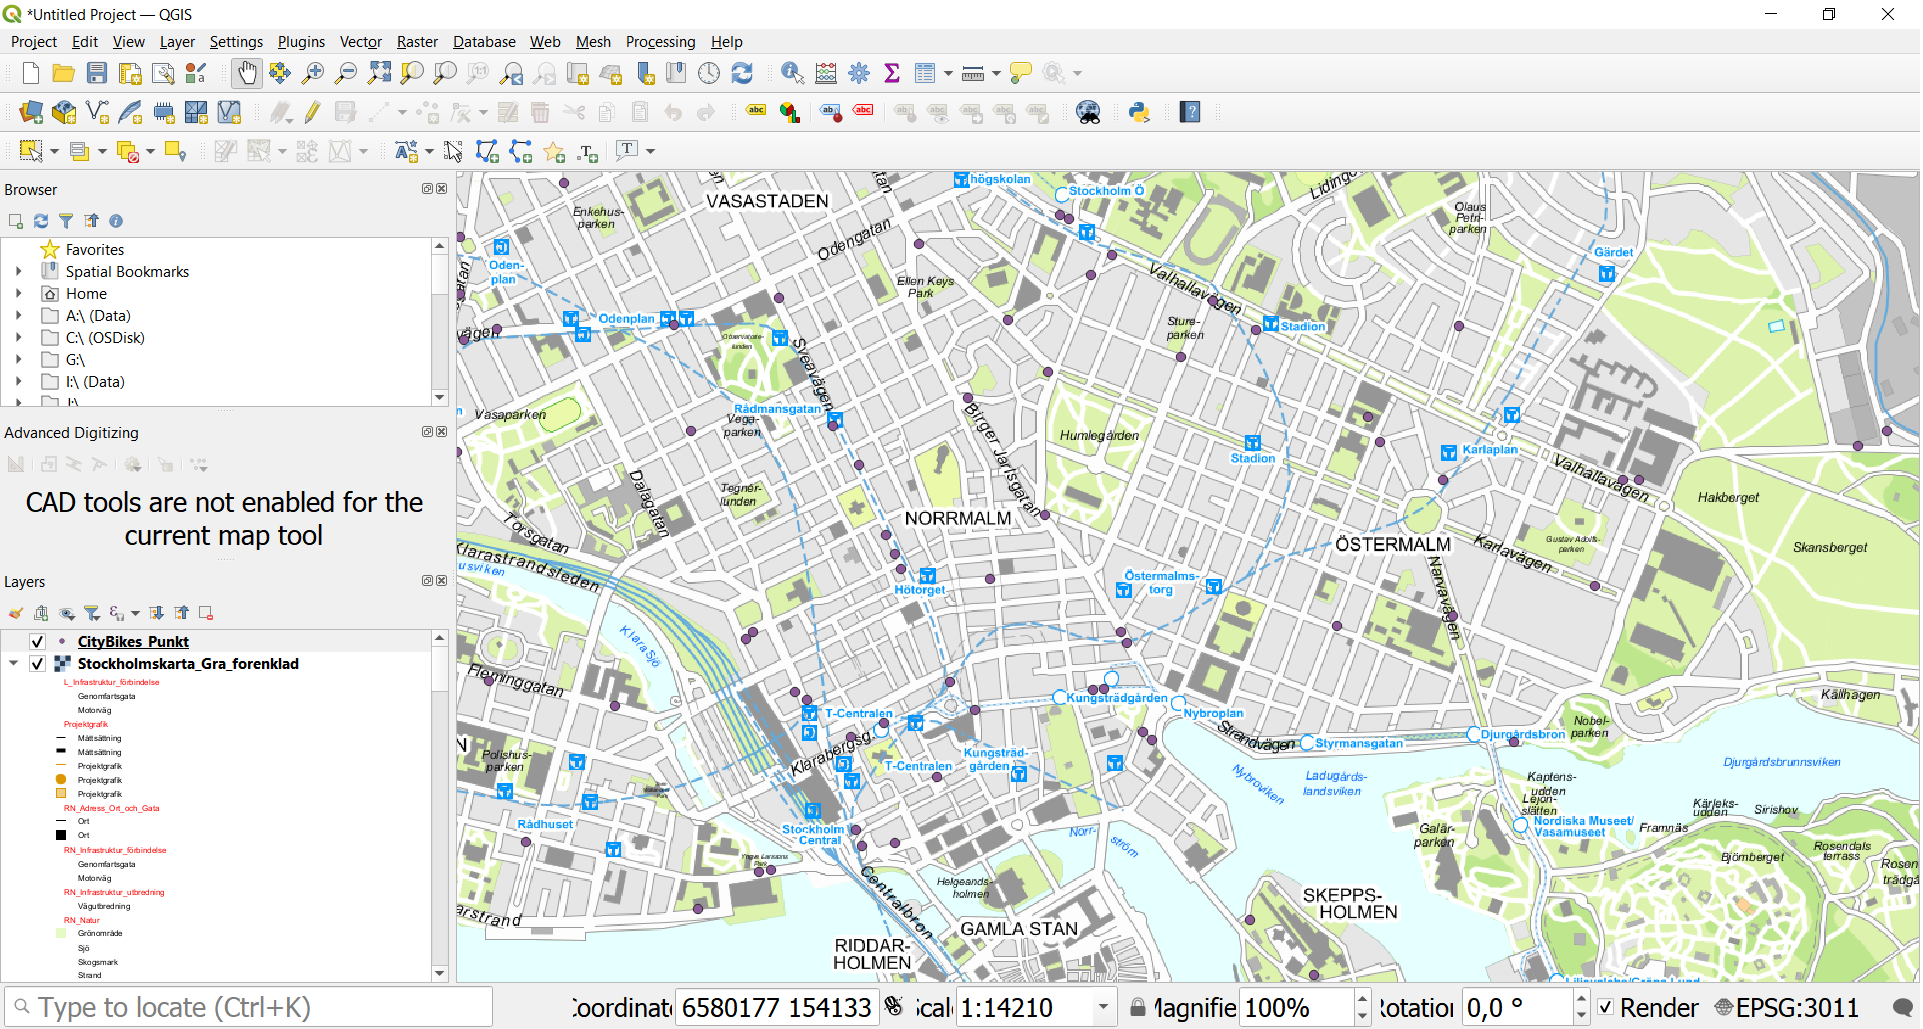
Task: Click the Add Marker Annotation star icon
Action: click(x=554, y=151)
